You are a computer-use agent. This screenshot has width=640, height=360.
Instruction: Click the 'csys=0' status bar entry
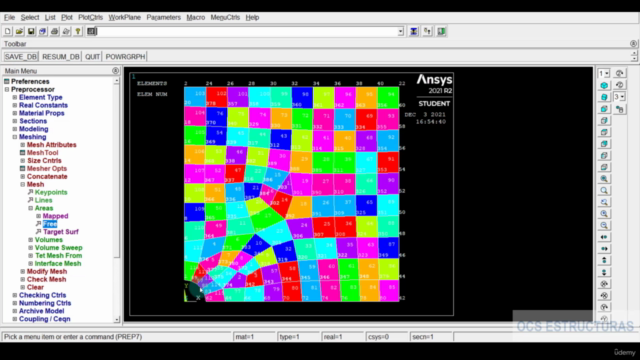tap(387, 337)
